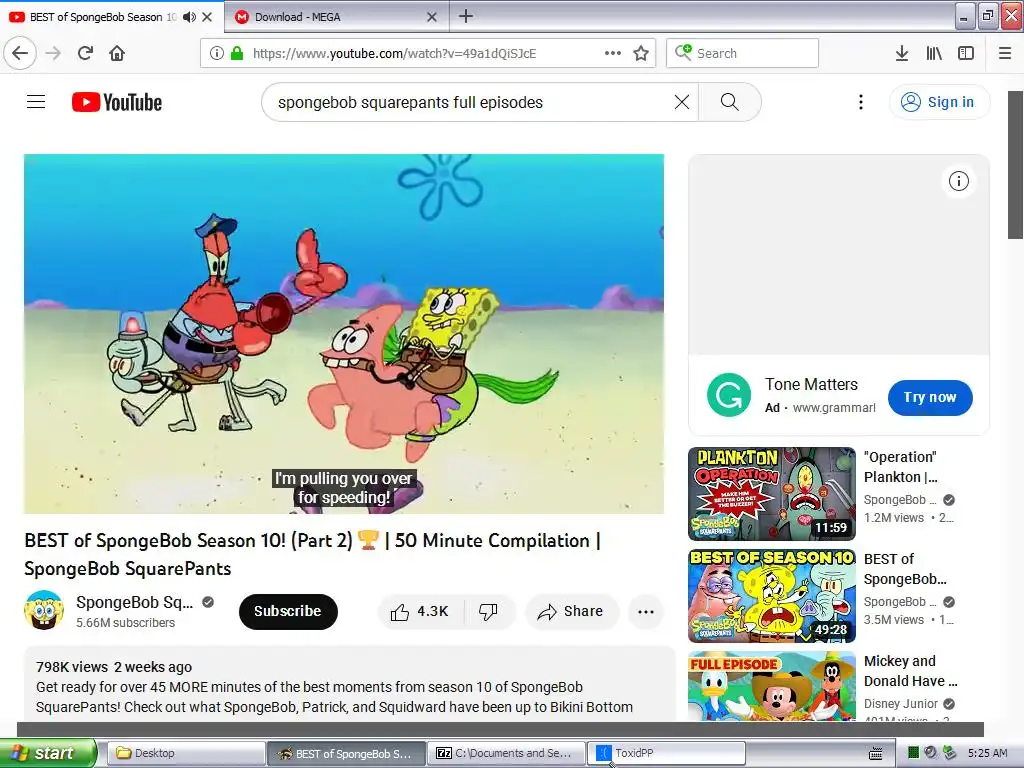Click "Operation" Plankton video title

[901, 467]
